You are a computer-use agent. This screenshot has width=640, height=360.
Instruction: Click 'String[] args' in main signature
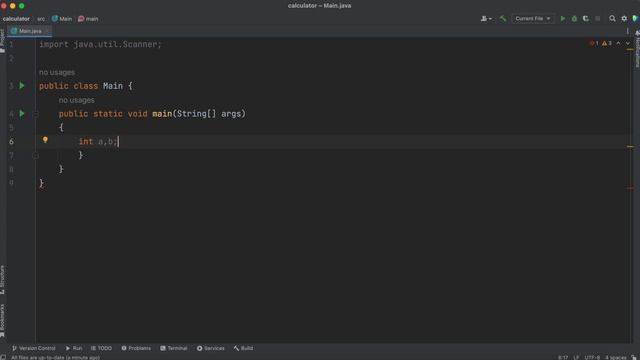click(209, 114)
